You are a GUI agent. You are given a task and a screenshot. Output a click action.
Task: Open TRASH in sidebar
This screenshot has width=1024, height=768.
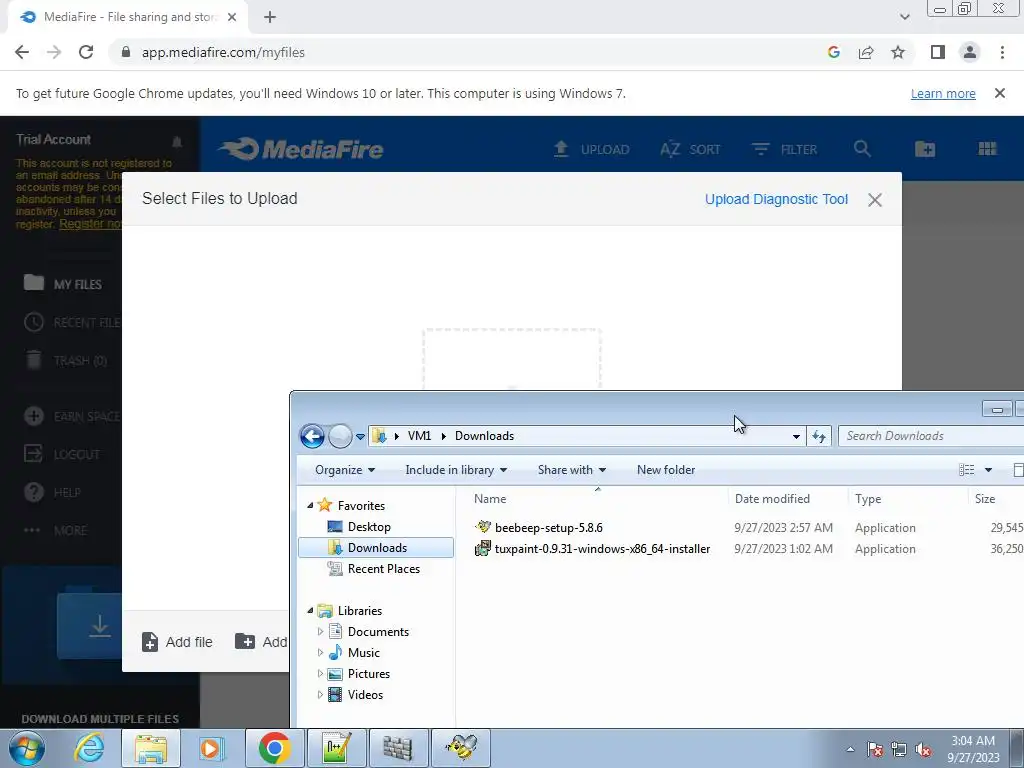[x=65, y=360]
